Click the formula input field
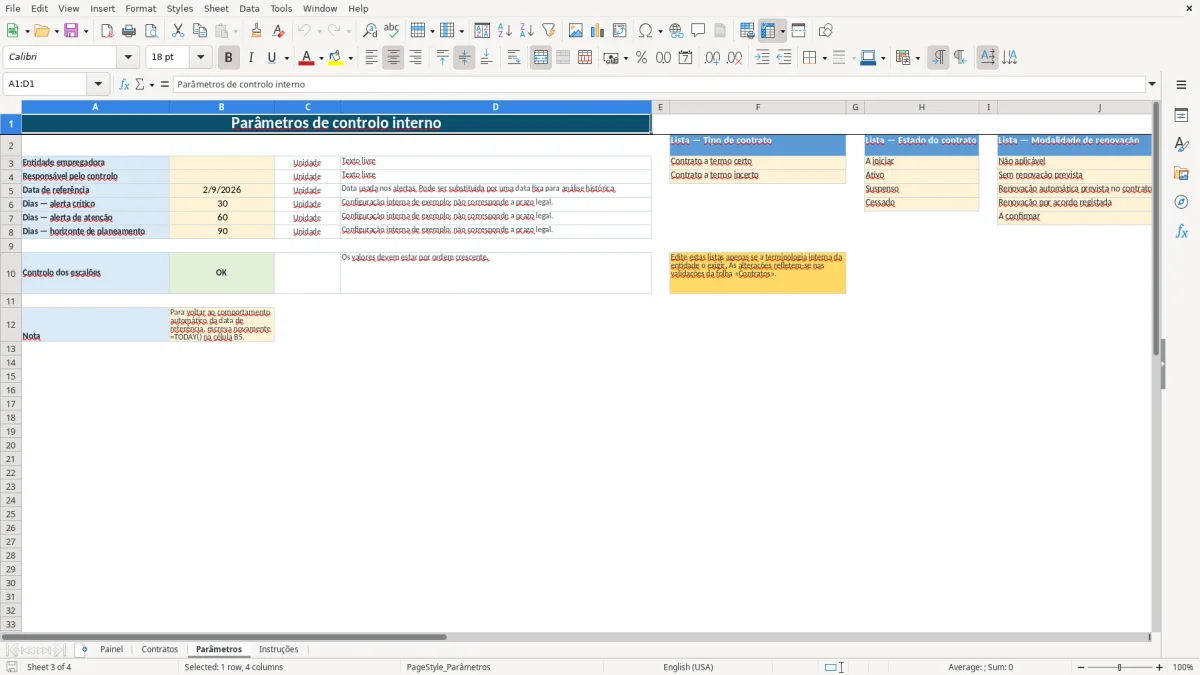The image size is (1200, 675). [x=658, y=84]
